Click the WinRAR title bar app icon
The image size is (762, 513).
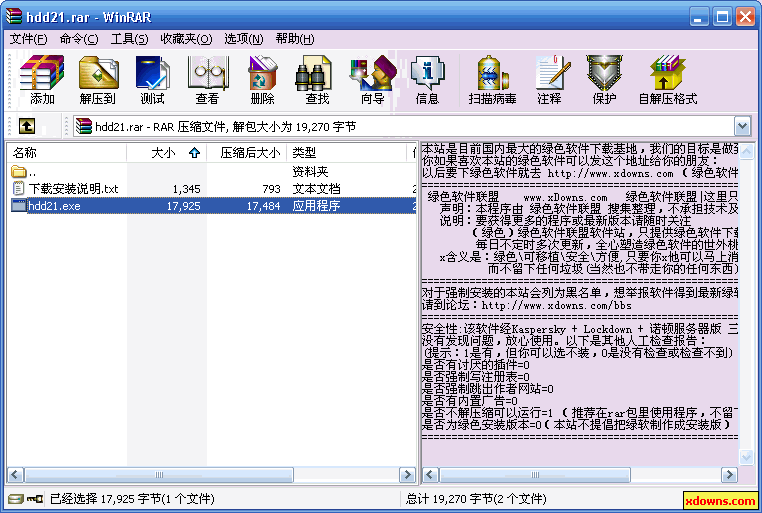pyautogui.click(x=14, y=17)
